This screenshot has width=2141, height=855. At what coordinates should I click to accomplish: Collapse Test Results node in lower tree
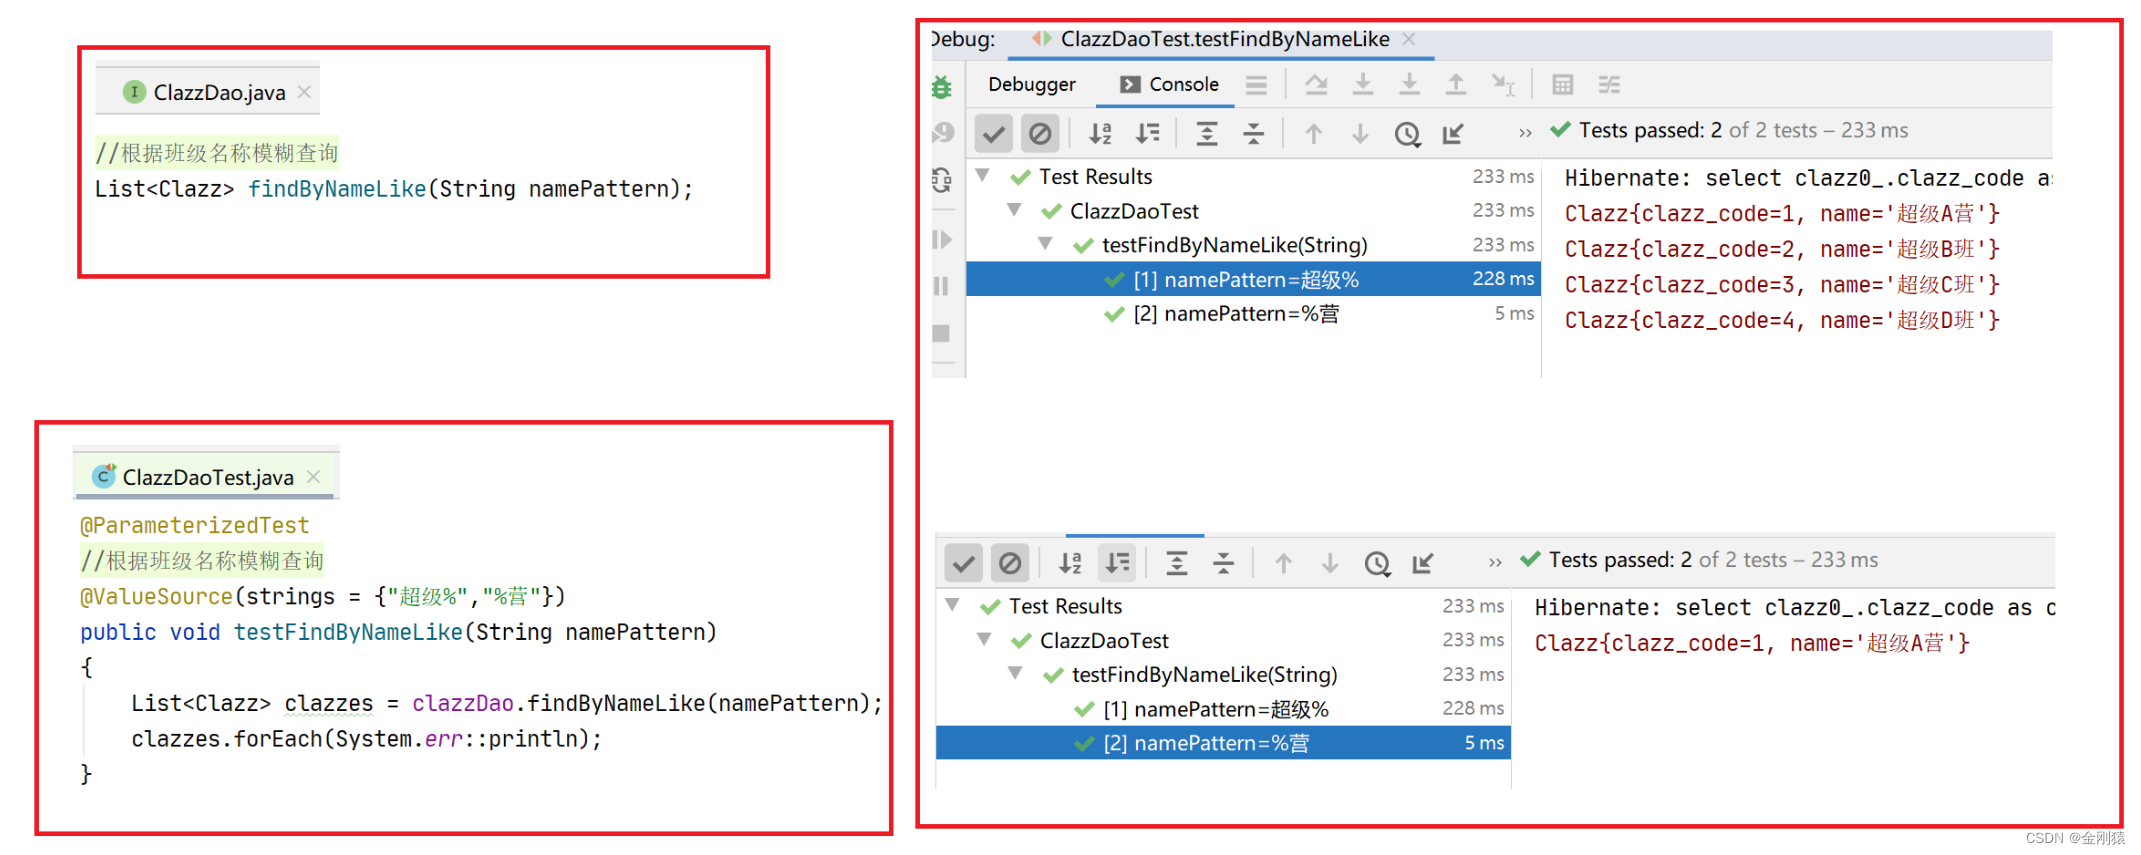tap(953, 605)
